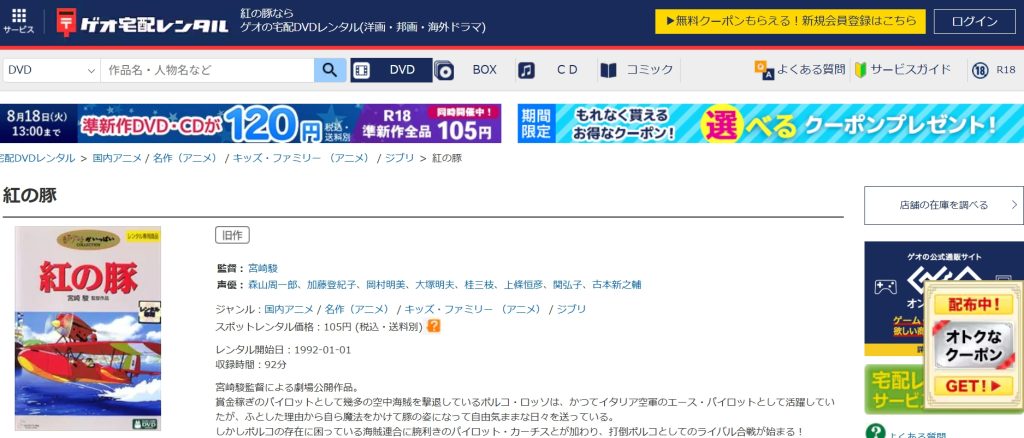Open voice actor 岡村明美 link
This screenshot has width=1024, height=438.
point(385,285)
